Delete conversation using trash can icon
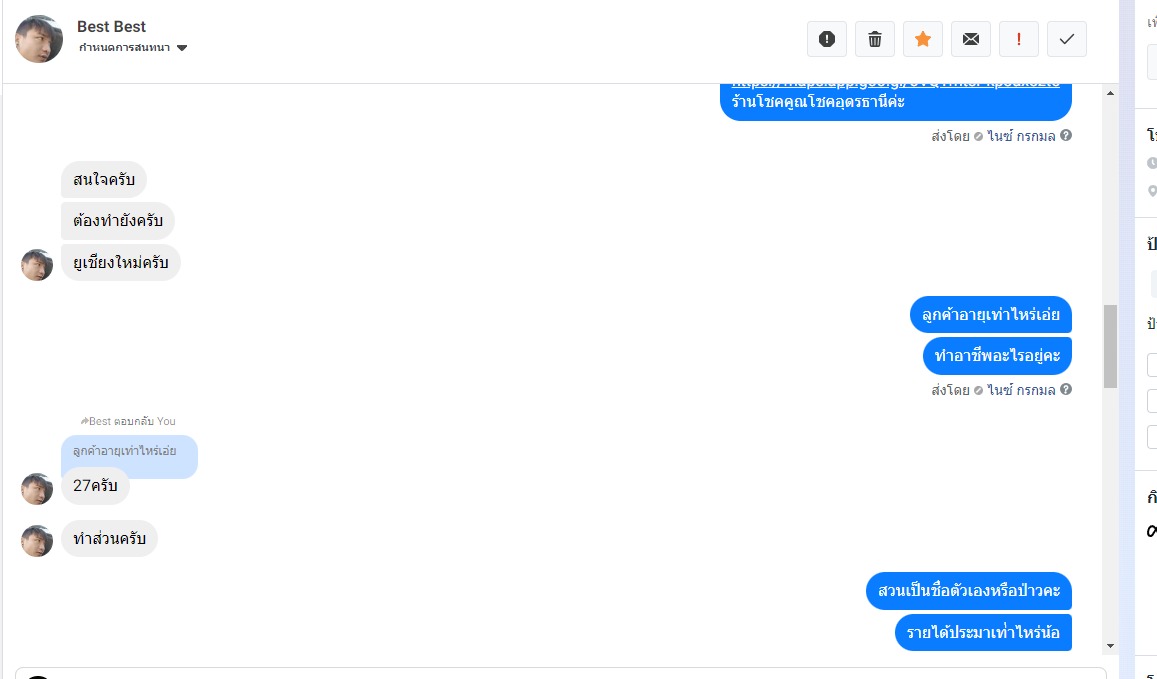1157x679 pixels. 874,39
